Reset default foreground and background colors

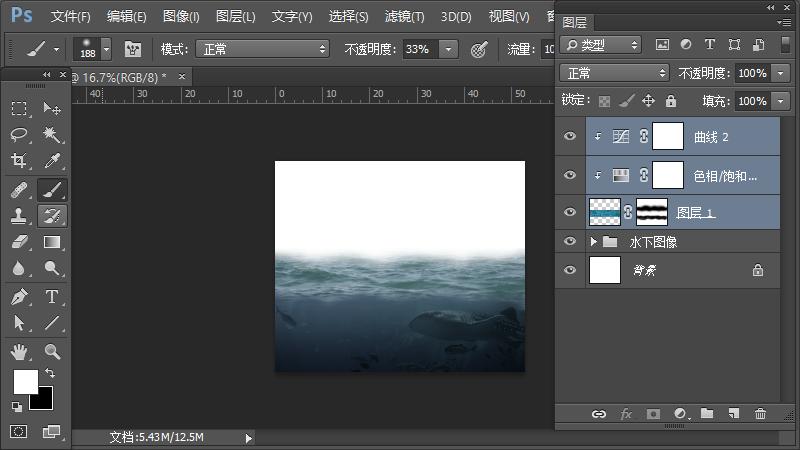pos(17,407)
